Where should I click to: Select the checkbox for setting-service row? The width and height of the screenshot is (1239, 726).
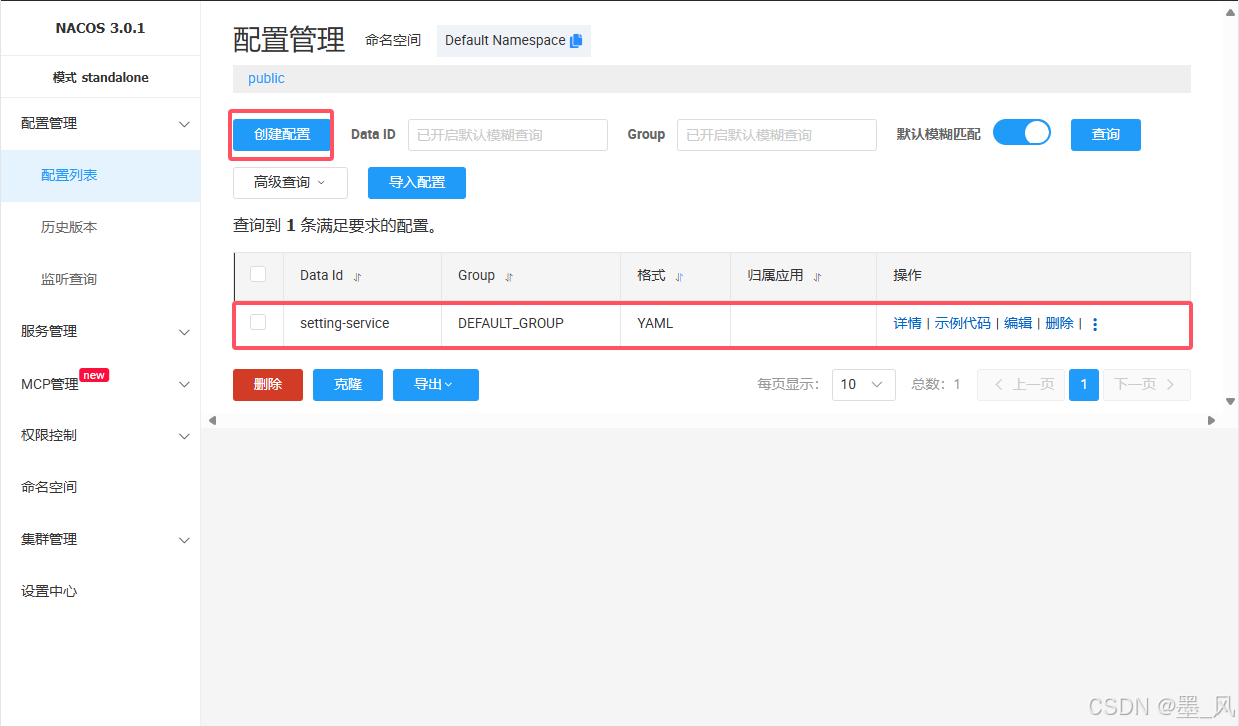(x=257, y=323)
